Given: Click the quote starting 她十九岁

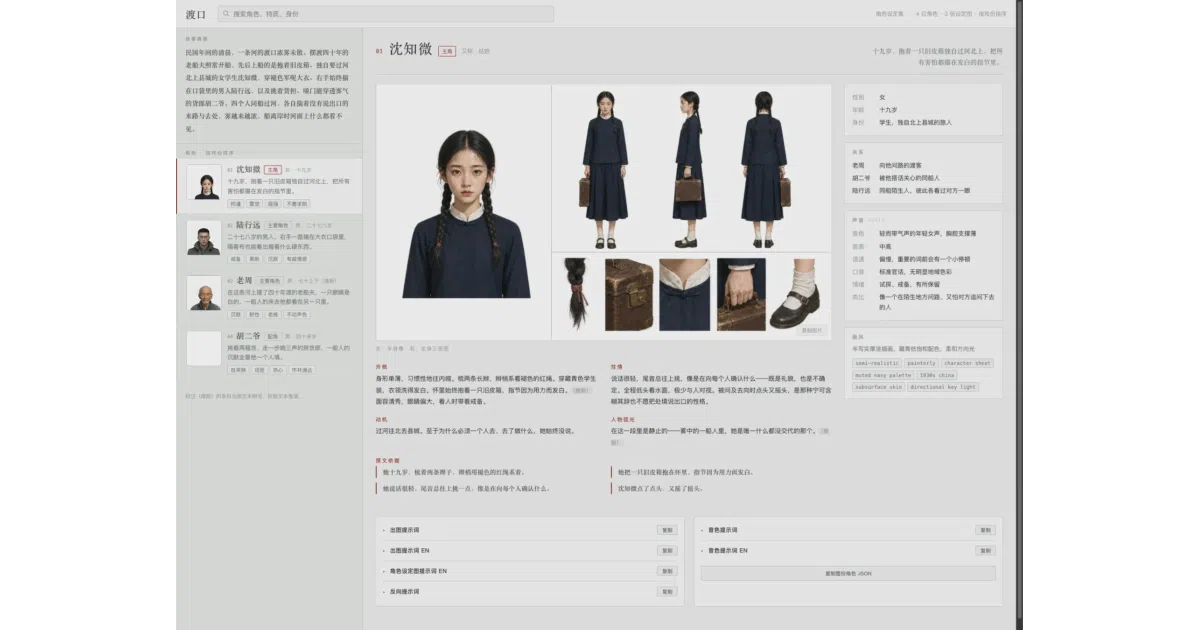Looking at the screenshot, I should pos(454,472).
